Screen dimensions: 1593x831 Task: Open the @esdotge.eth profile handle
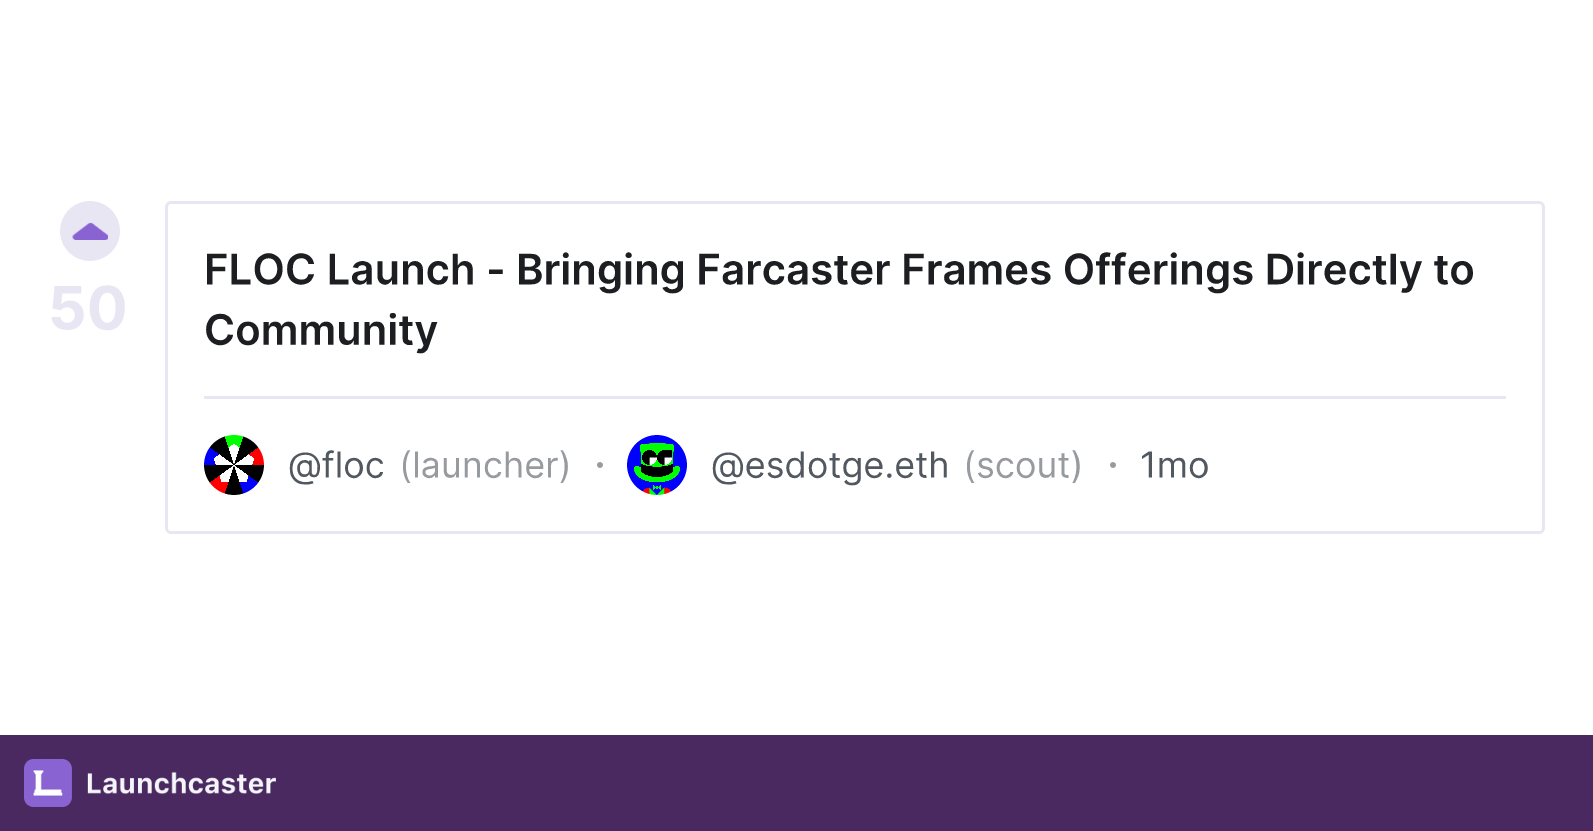830,466
